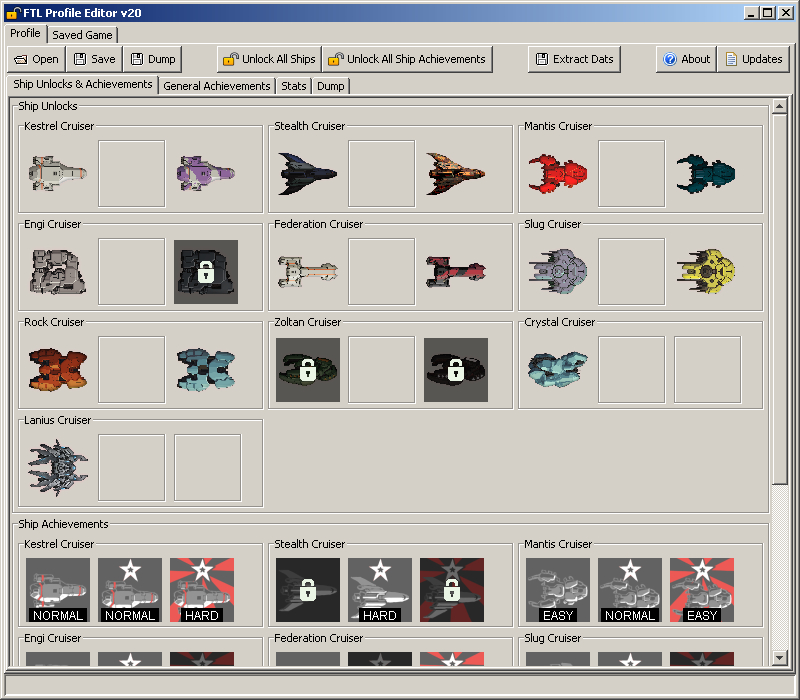The width and height of the screenshot is (800, 700).
Task: Select the Crystal Cruiser ship icon
Action: (x=558, y=370)
